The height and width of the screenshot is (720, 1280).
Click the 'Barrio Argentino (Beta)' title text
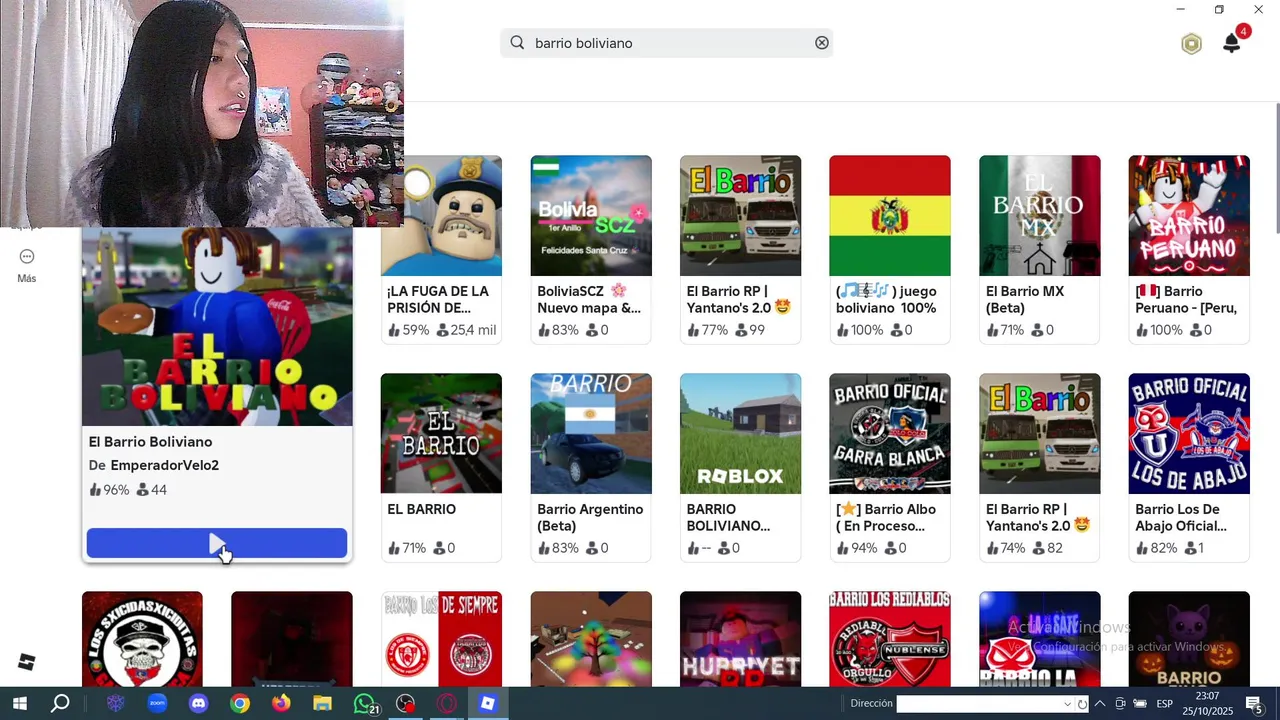pos(590,517)
